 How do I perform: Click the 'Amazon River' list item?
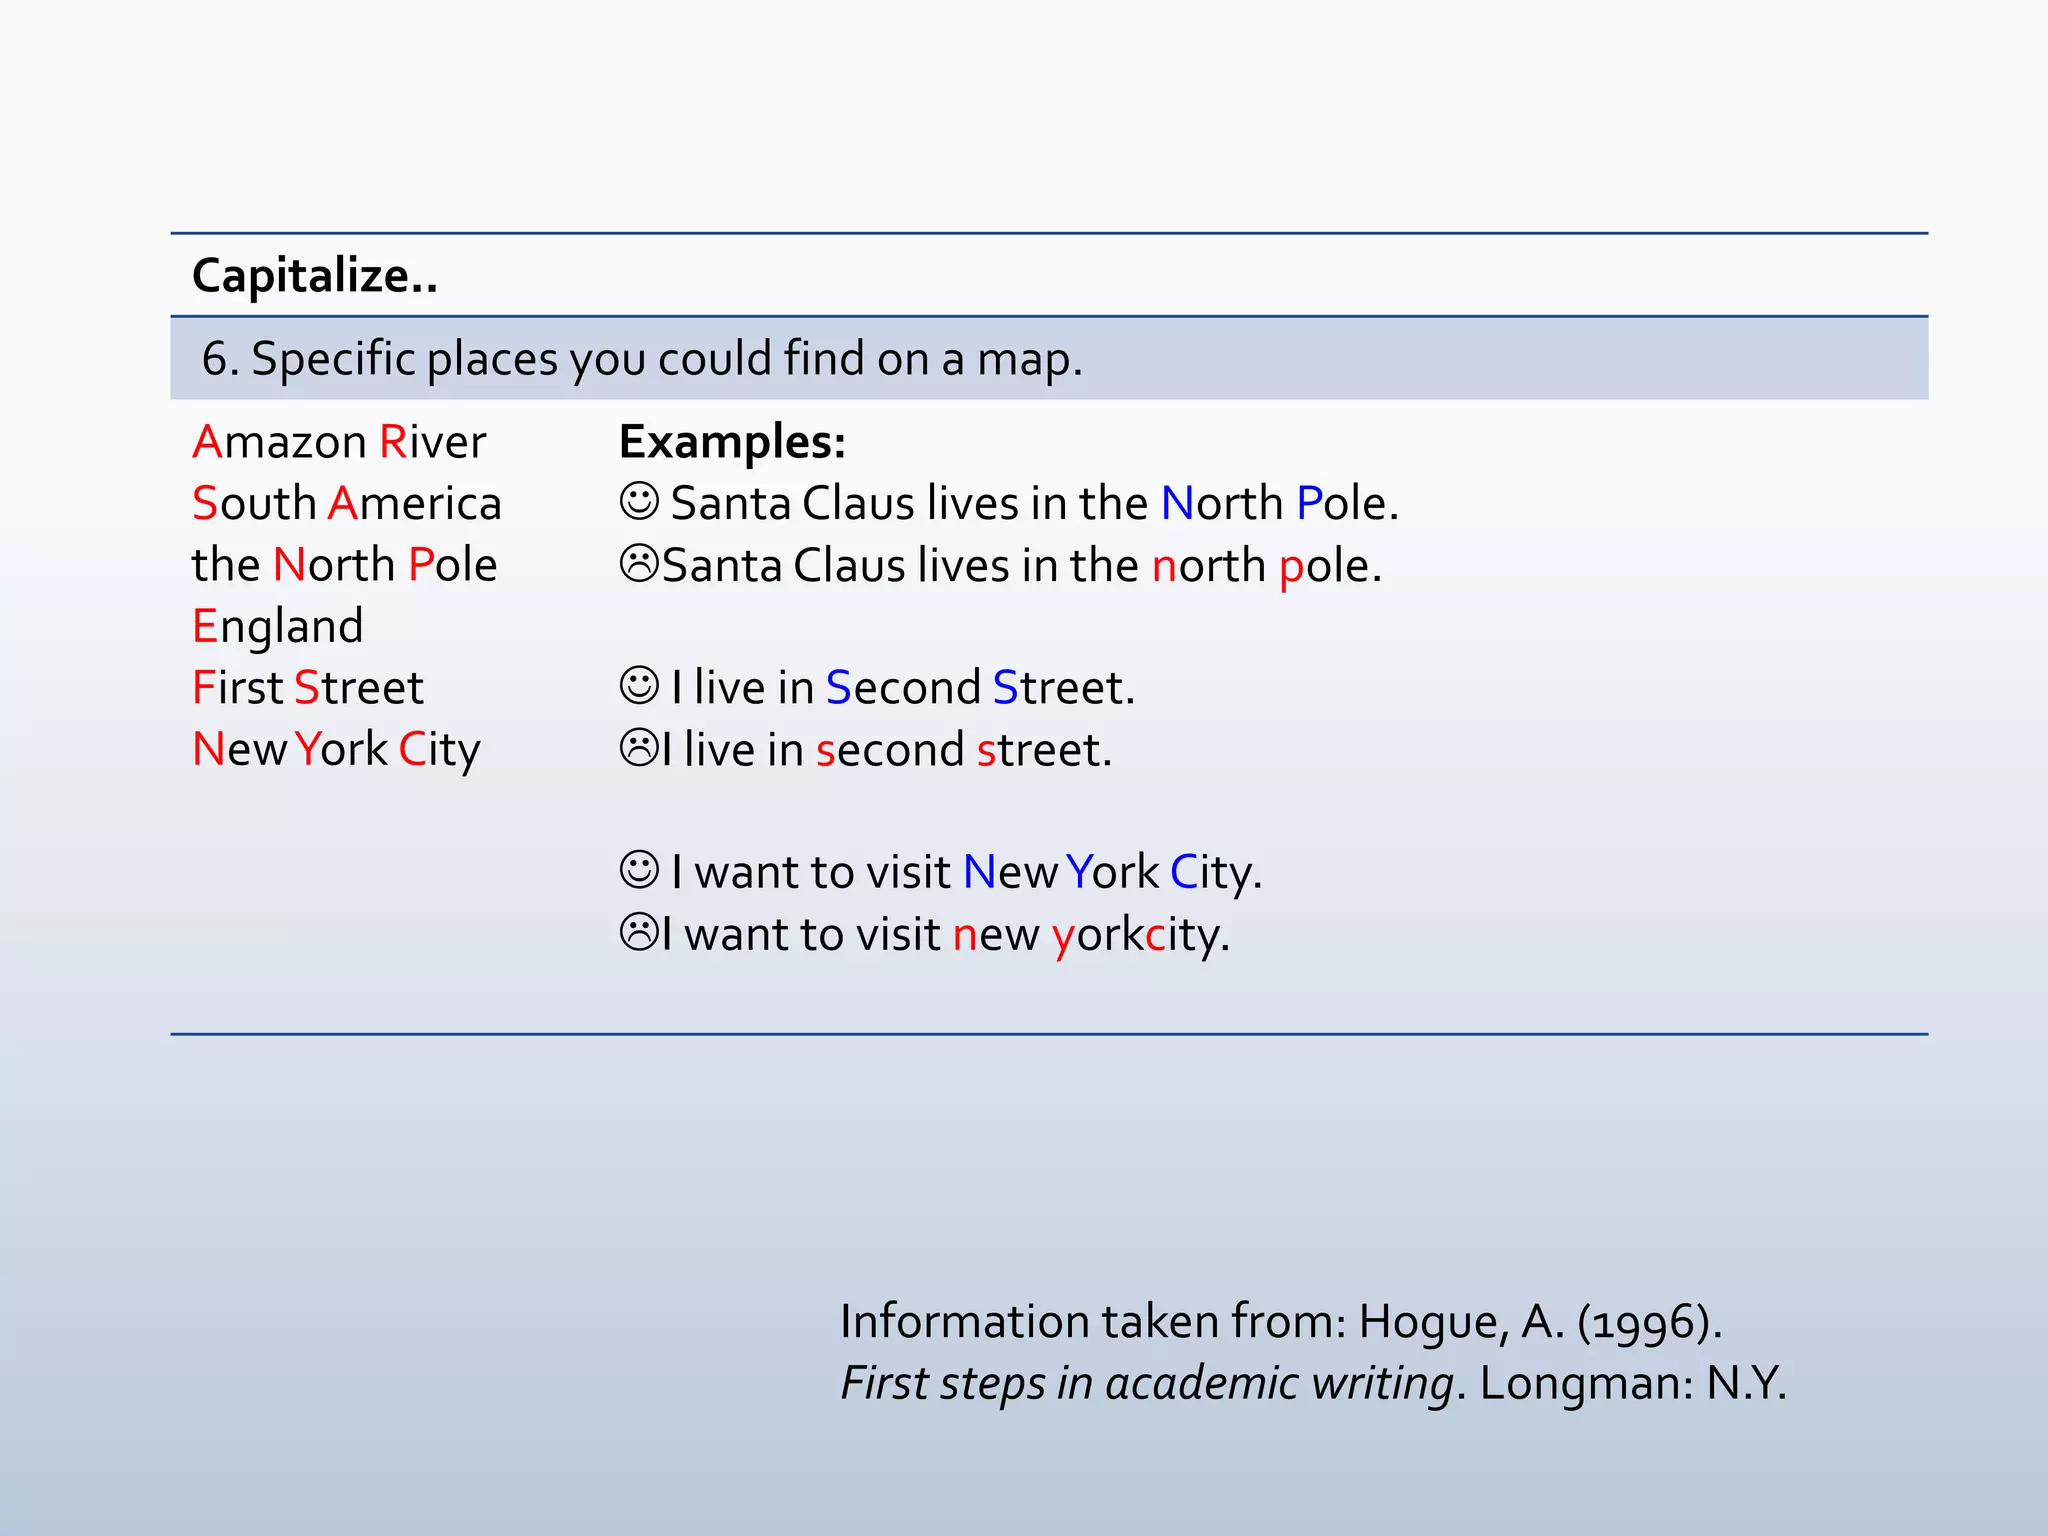coord(339,442)
